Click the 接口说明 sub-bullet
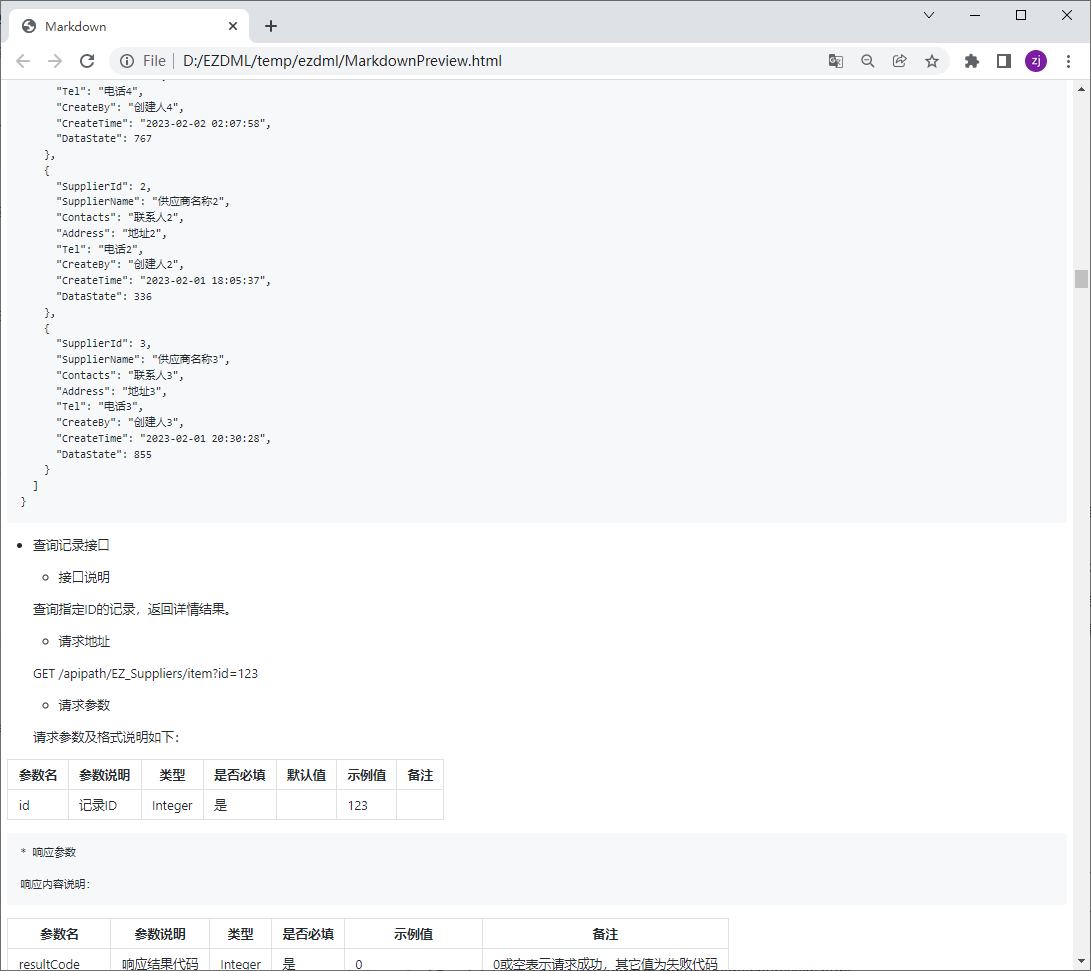This screenshot has width=1091, height=971. tap(84, 577)
